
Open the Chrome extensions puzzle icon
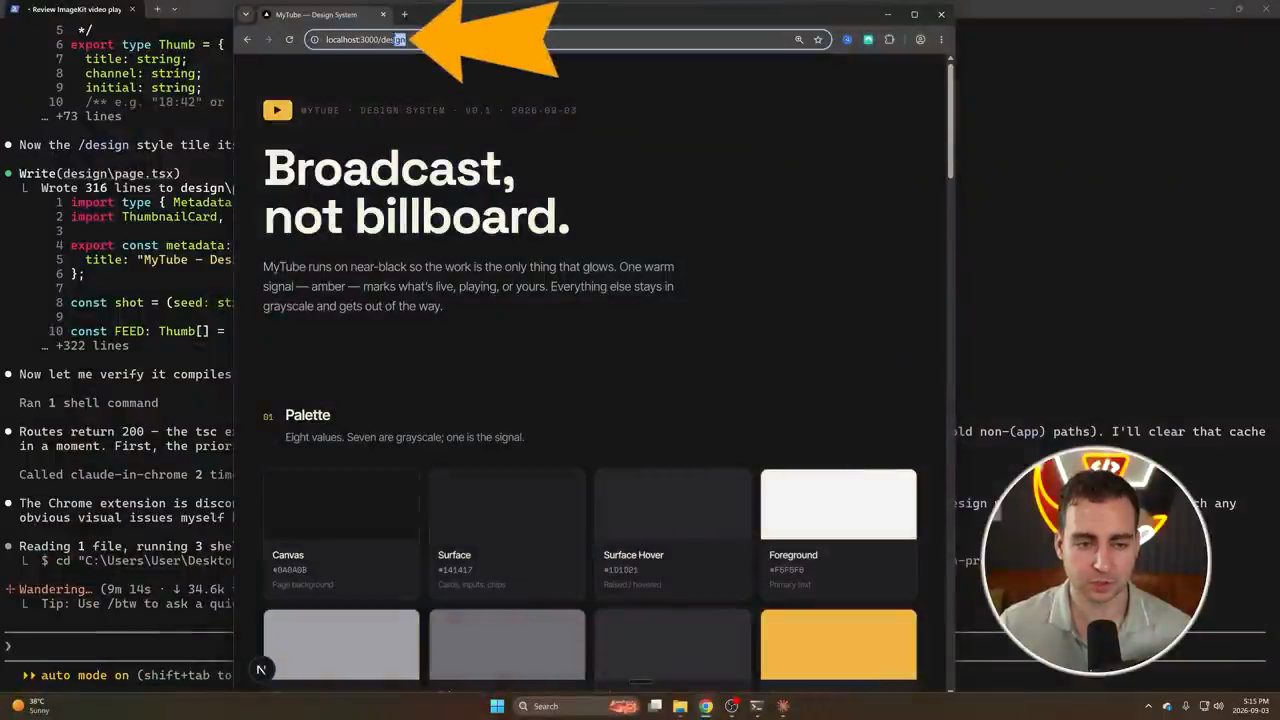pyautogui.click(x=889, y=40)
